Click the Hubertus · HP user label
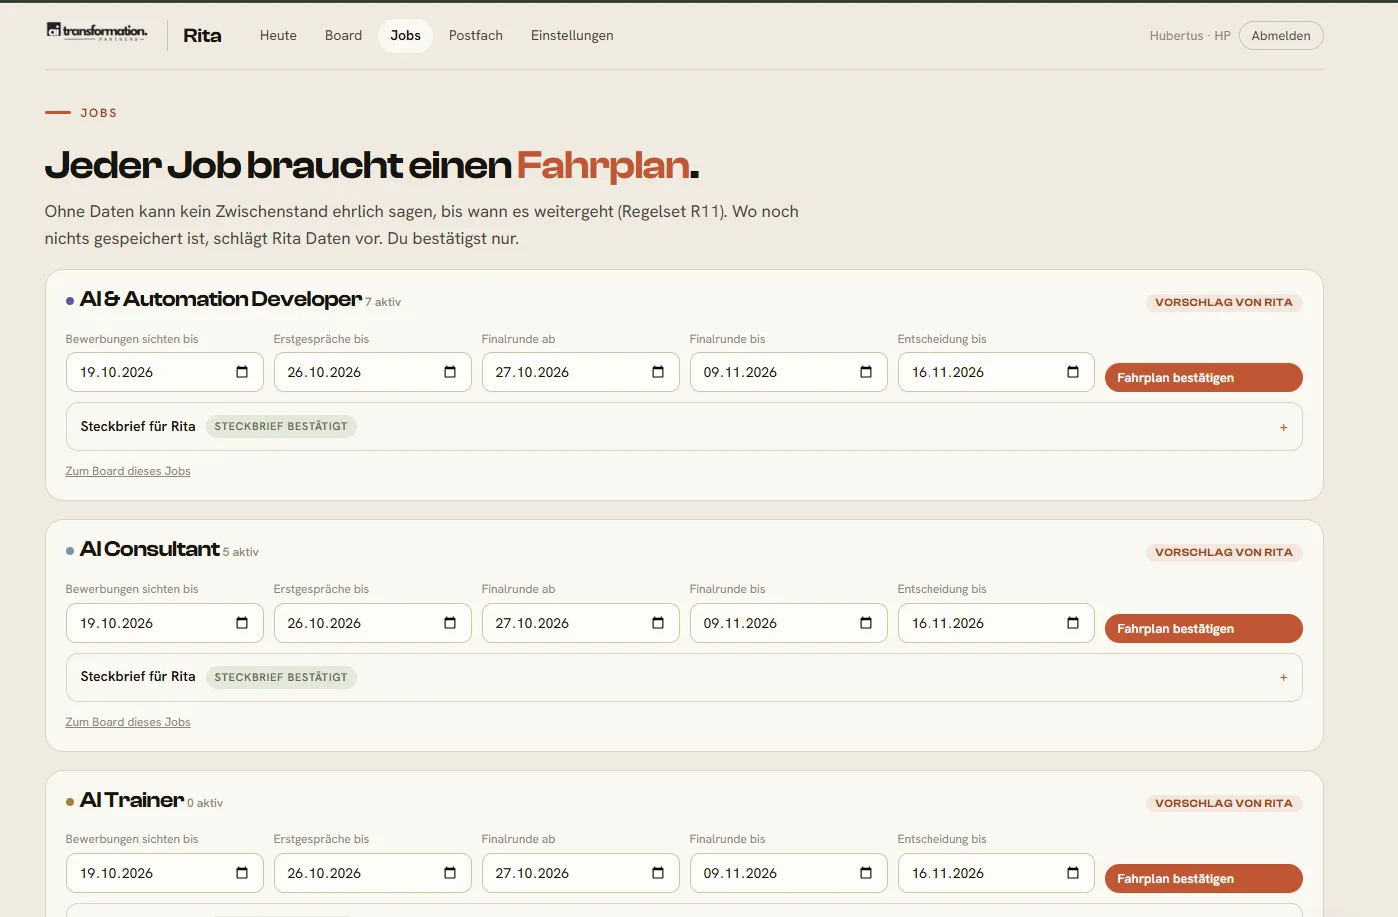Viewport: 1398px width, 917px height. point(1190,35)
